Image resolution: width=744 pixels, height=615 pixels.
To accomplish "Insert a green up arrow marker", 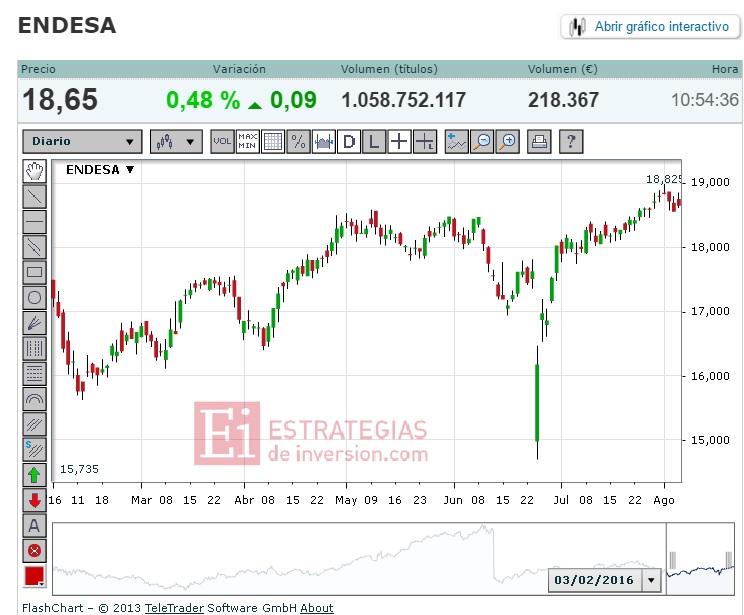I will (x=34, y=475).
